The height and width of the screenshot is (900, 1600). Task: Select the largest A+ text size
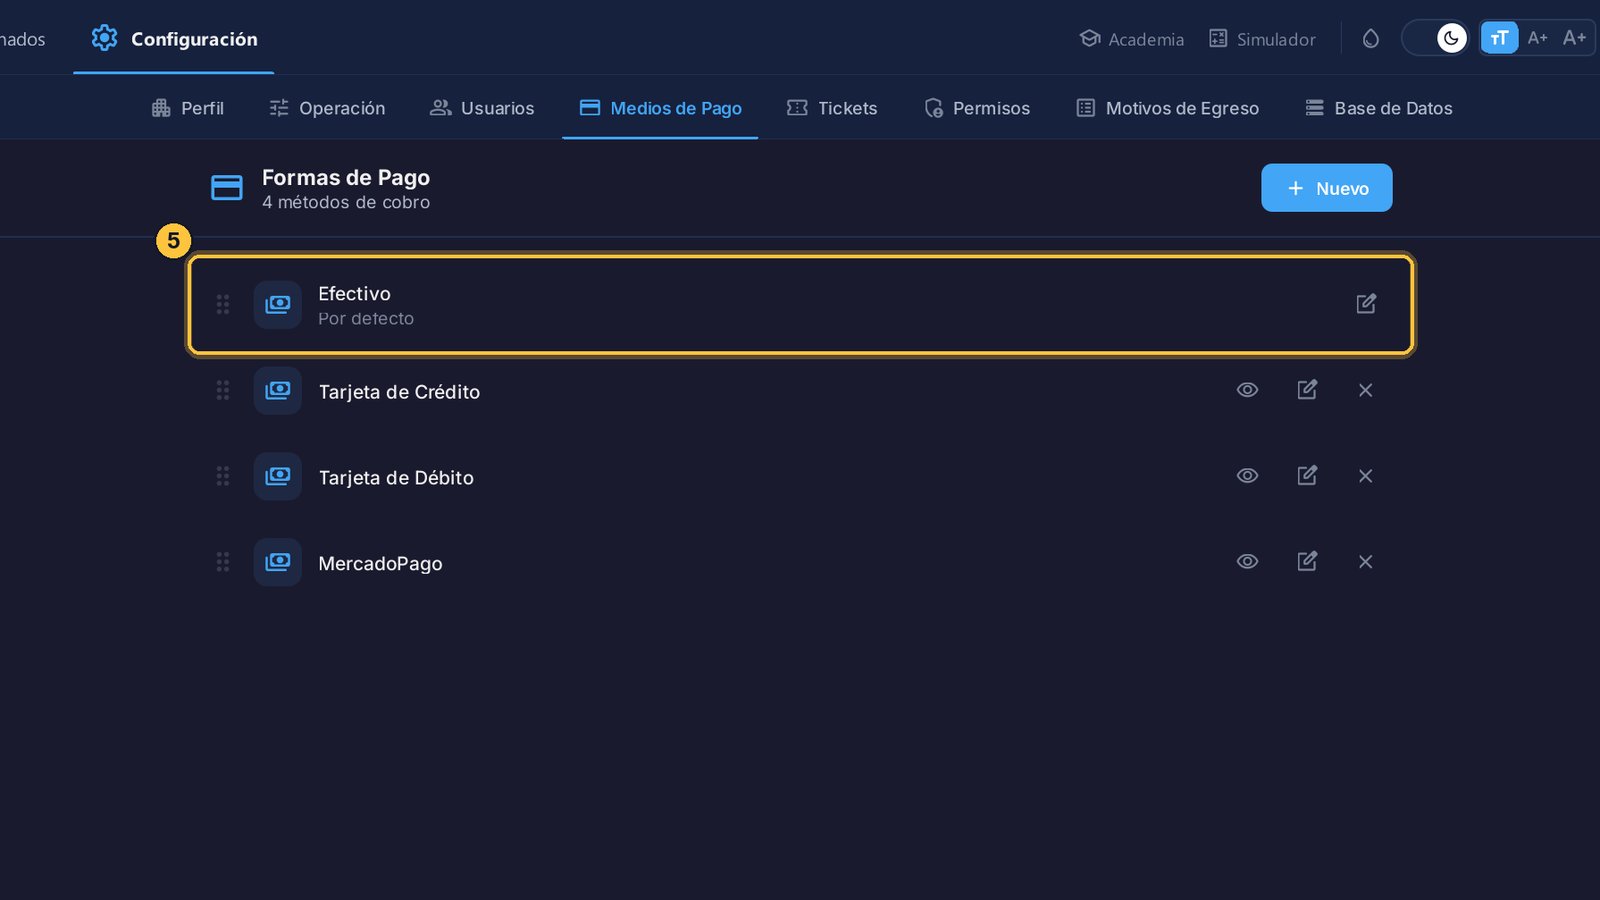coord(1574,38)
